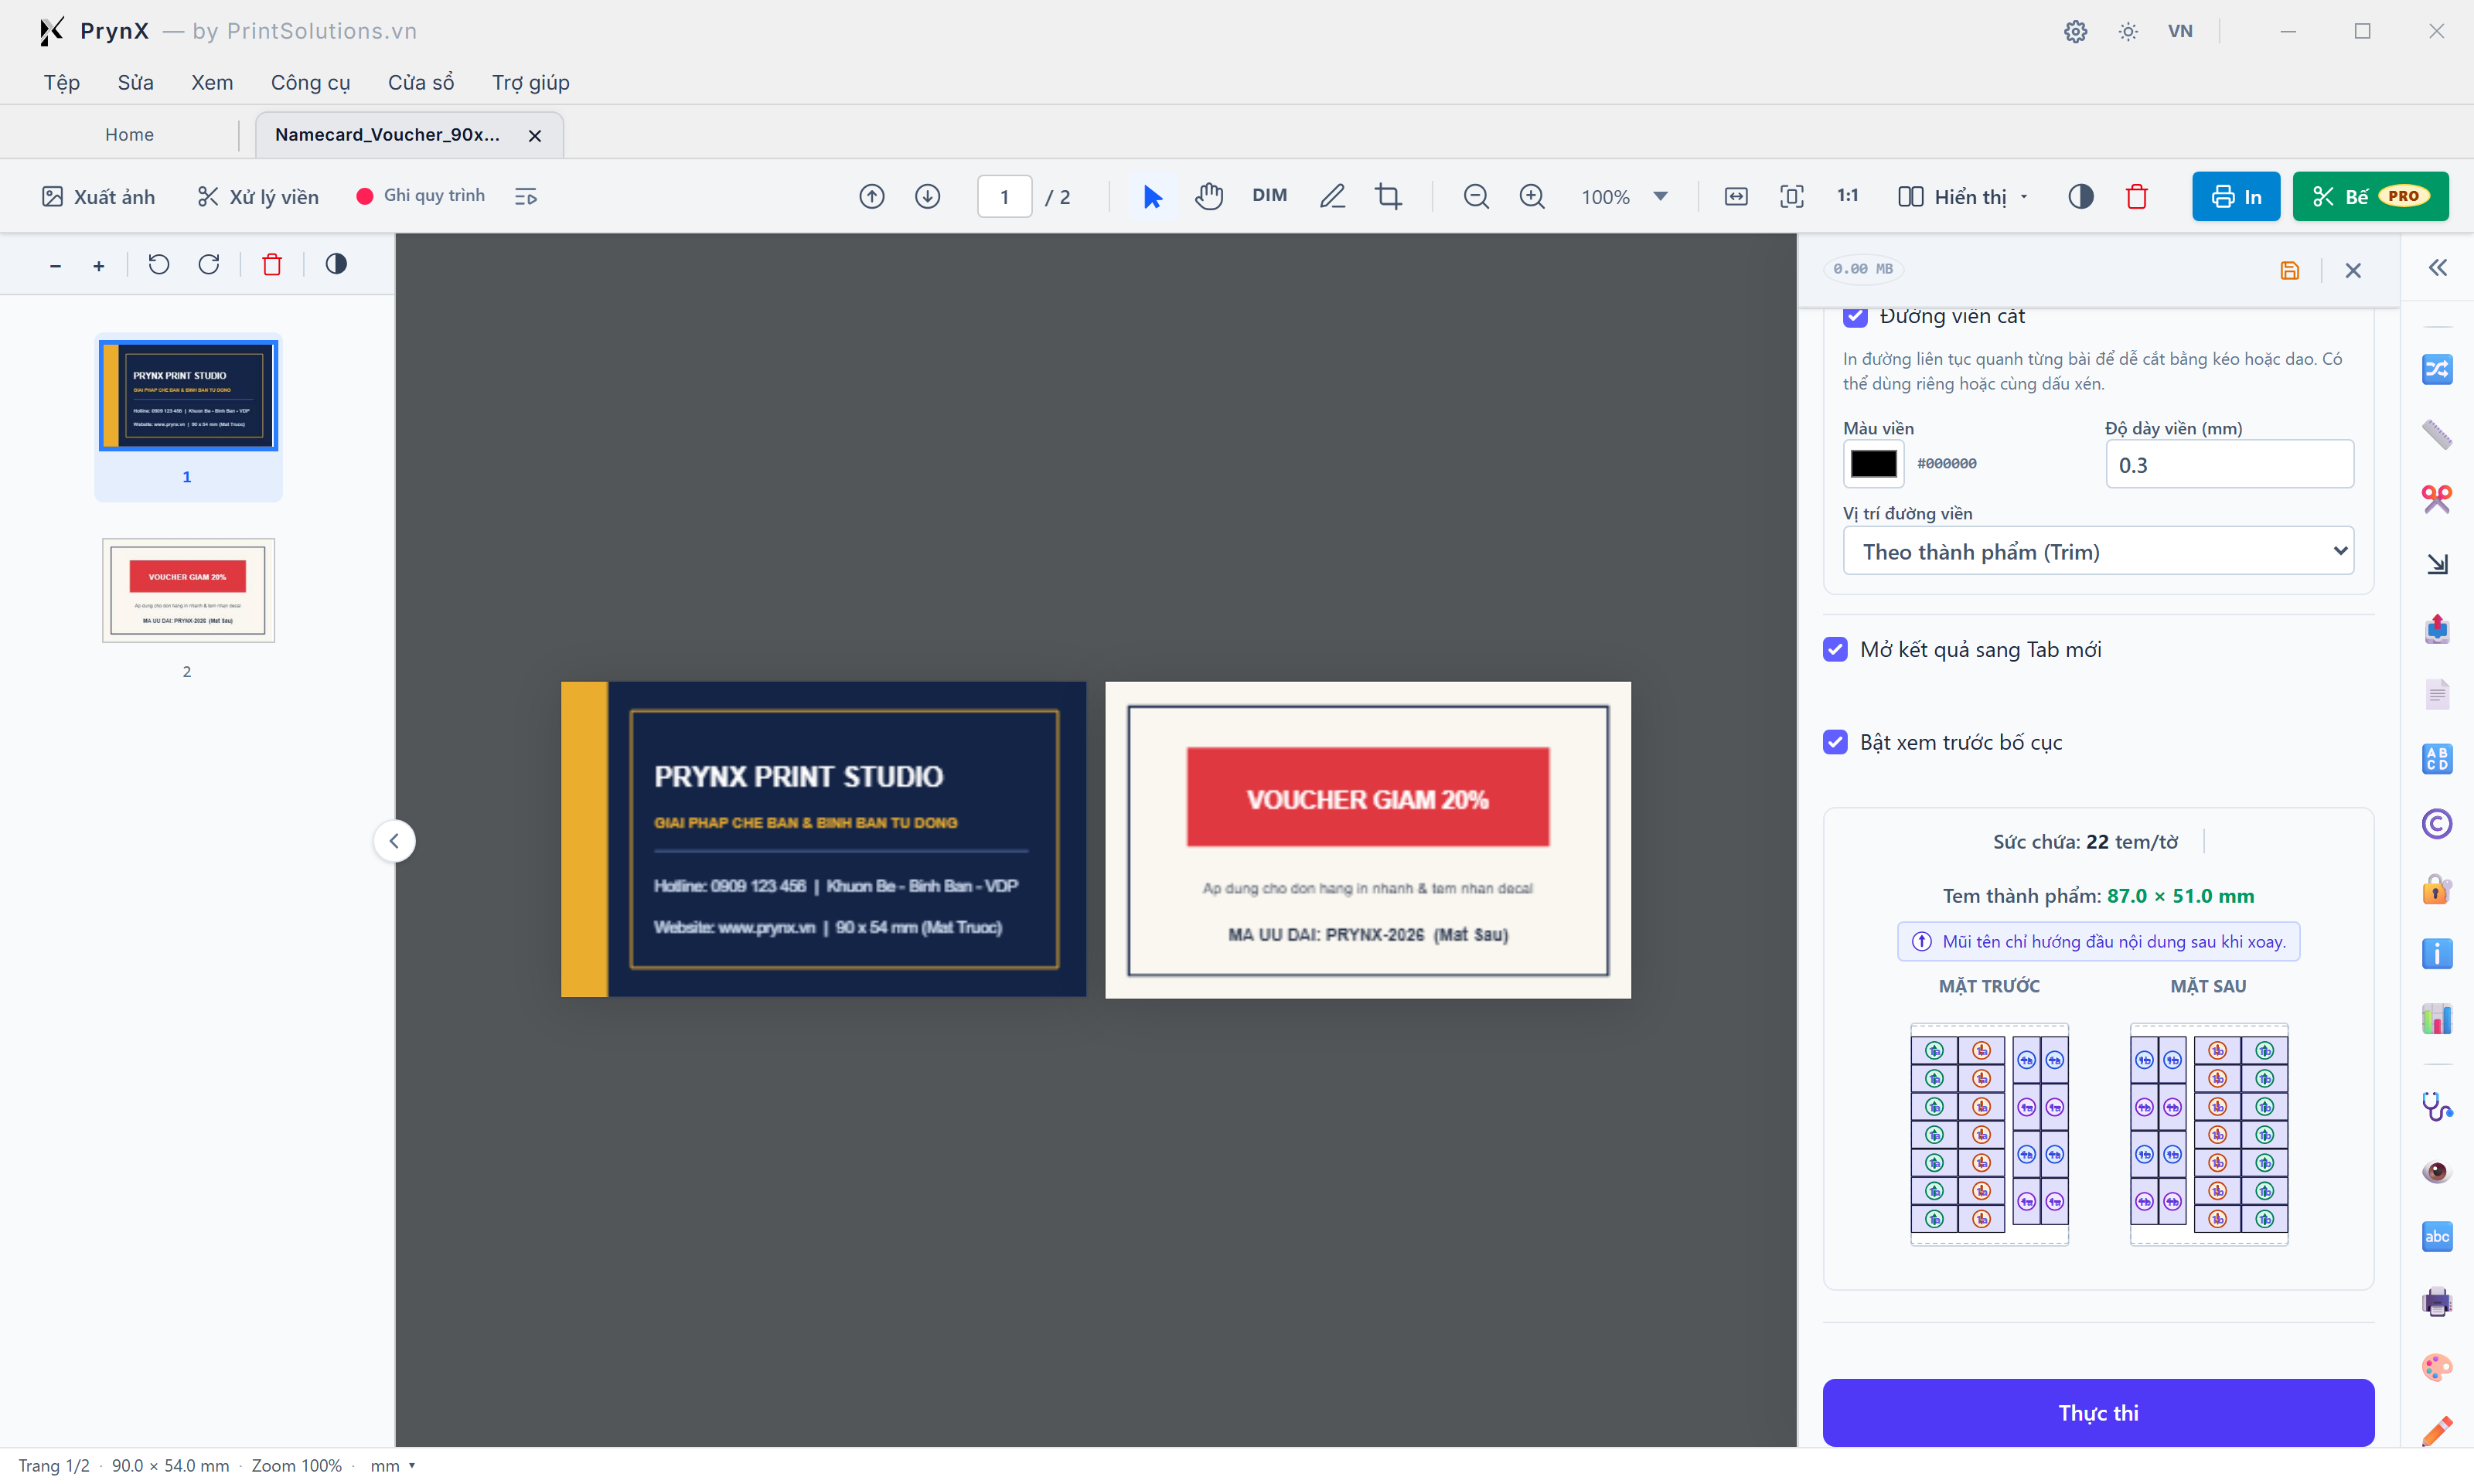
Task: Switch to the Home tab
Action: 129,134
